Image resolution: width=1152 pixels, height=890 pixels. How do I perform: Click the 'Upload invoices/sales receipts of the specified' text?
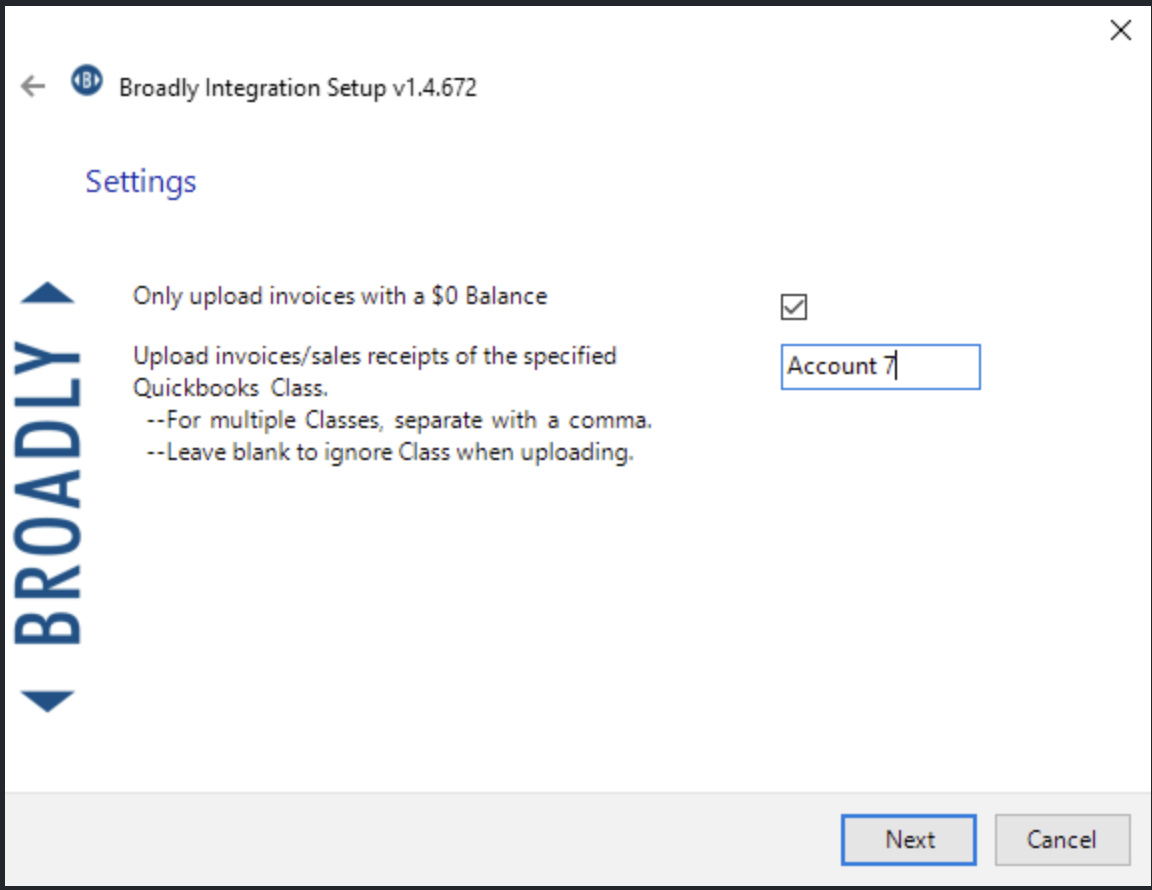pyautogui.click(x=375, y=356)
